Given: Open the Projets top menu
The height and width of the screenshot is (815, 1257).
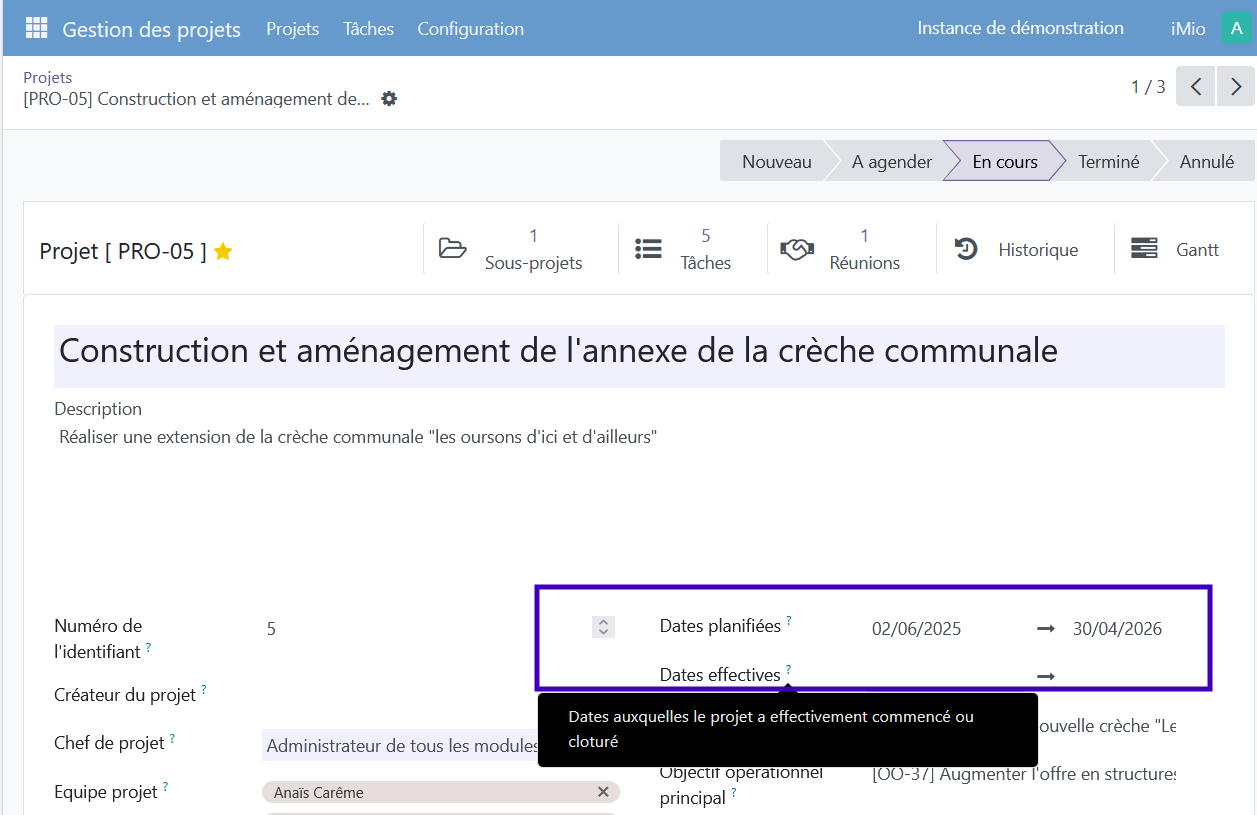Looking at the screenshot, I should (292, 29).
